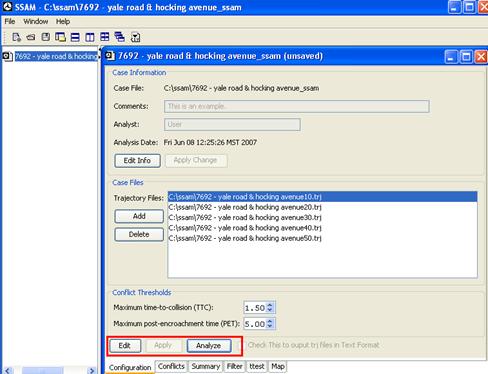The image size is (488, 374).
Task: Open the Help menu
Action: [63, 22]
